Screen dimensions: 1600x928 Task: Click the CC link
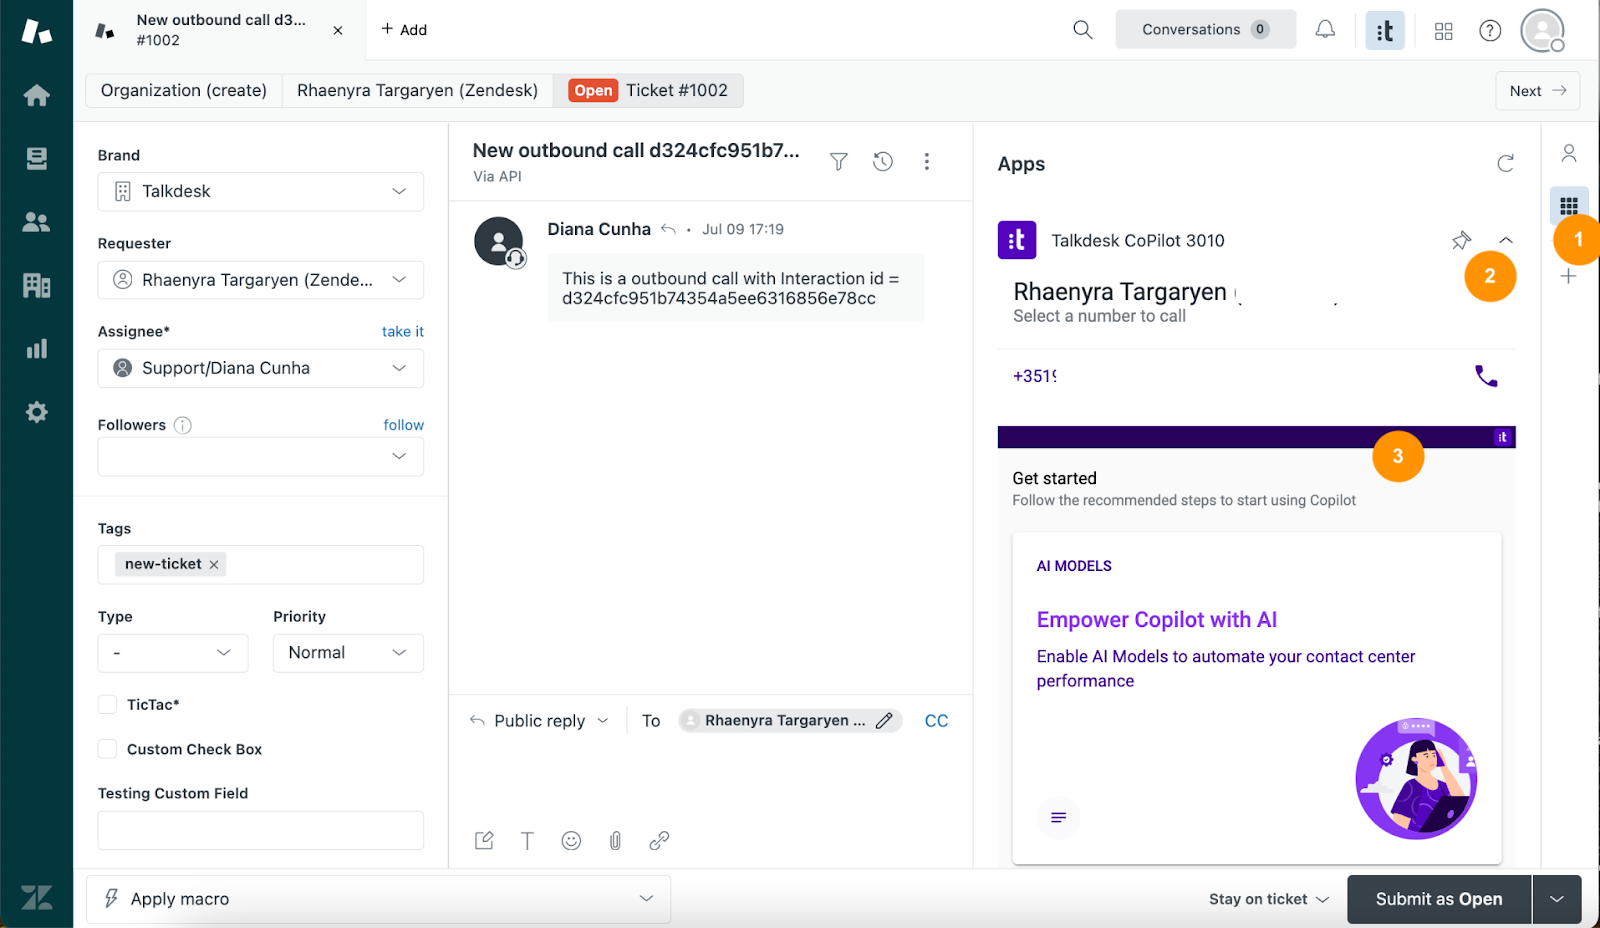[936, 721]
